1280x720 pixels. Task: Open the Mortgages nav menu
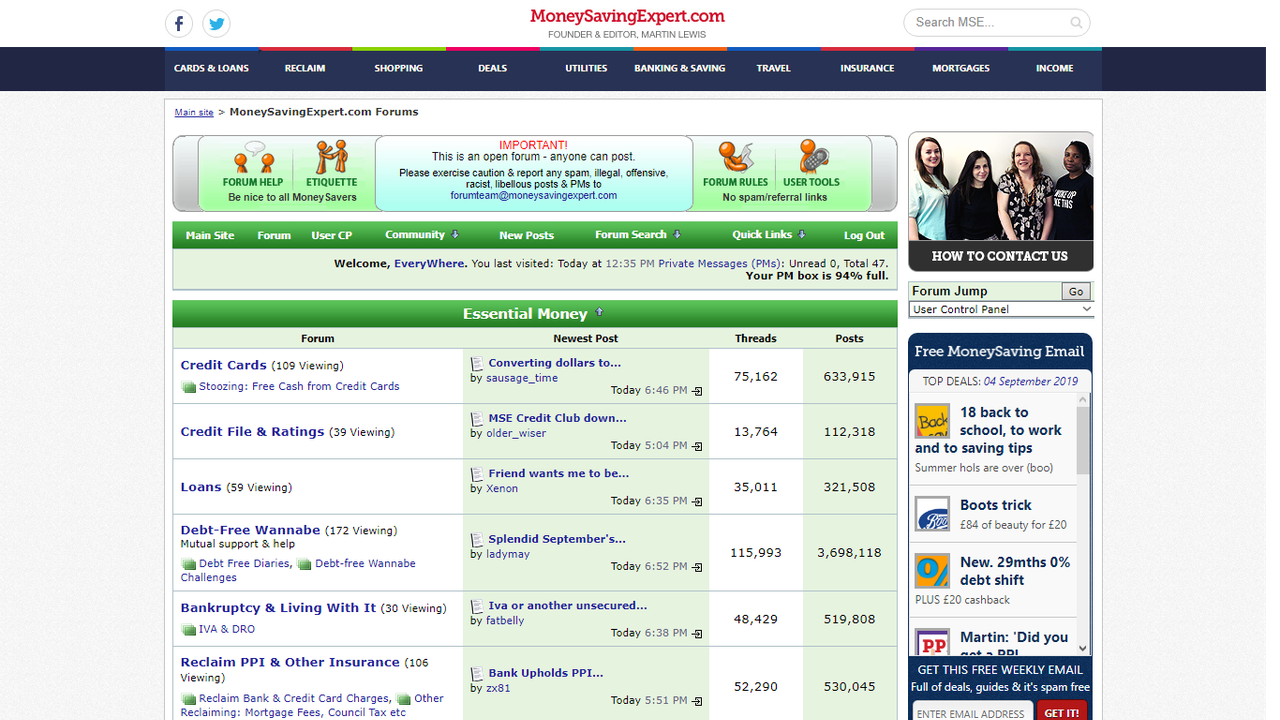961,69
